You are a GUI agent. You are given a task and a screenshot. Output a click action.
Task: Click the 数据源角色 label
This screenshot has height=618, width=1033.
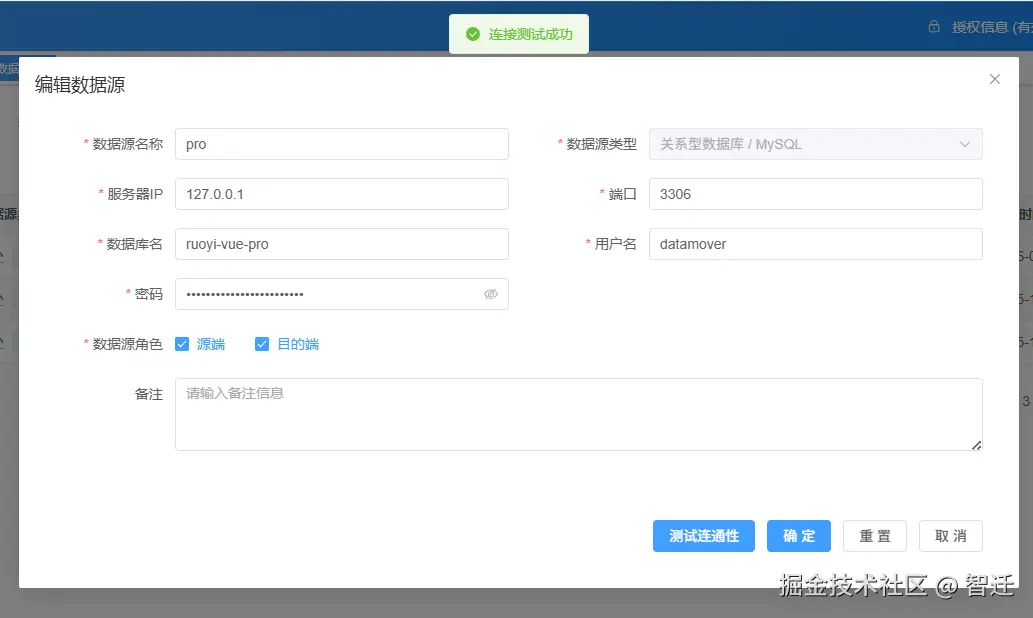(x=127, y=344)
